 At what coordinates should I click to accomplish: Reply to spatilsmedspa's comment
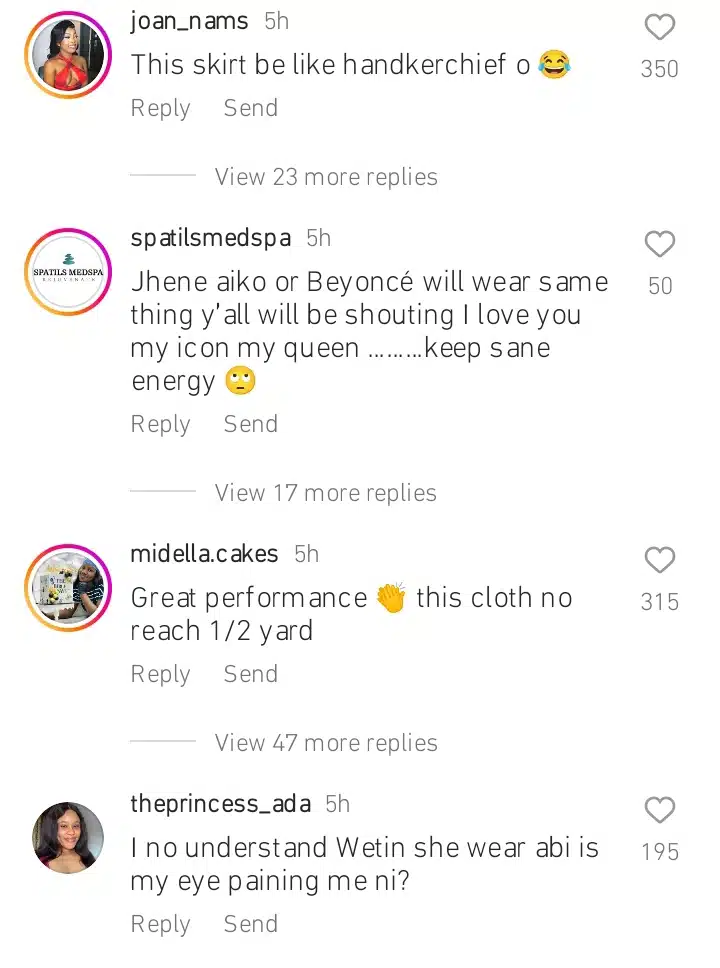(160, 424)
